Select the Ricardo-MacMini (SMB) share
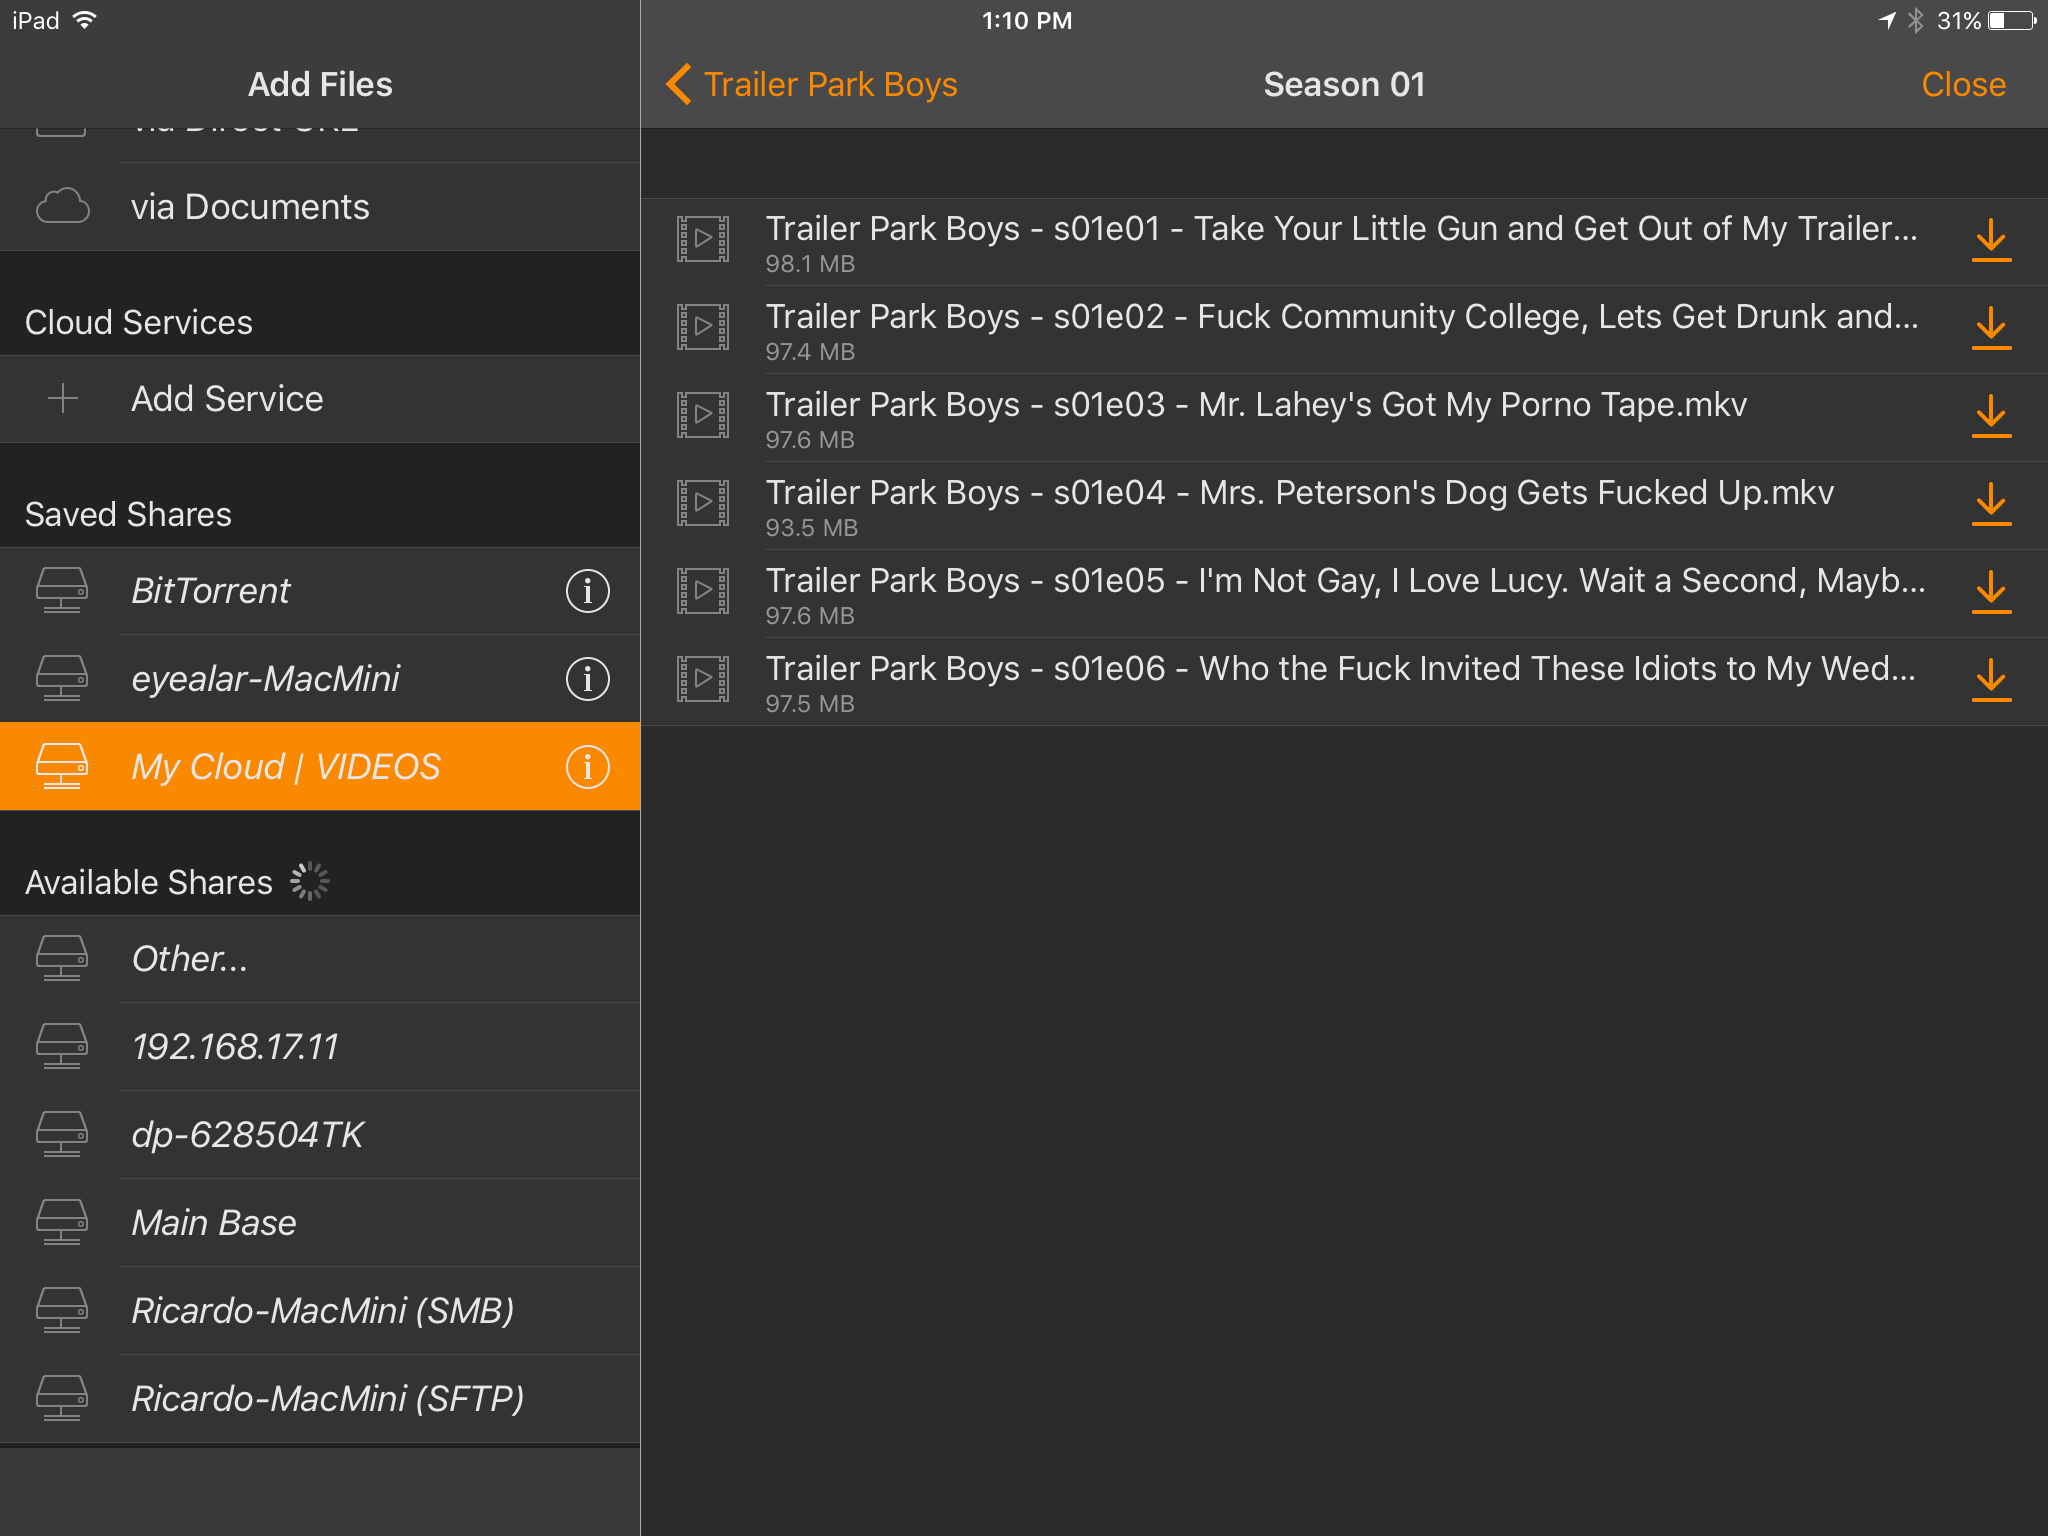 pyautogui.click(x=322, y=1311)
